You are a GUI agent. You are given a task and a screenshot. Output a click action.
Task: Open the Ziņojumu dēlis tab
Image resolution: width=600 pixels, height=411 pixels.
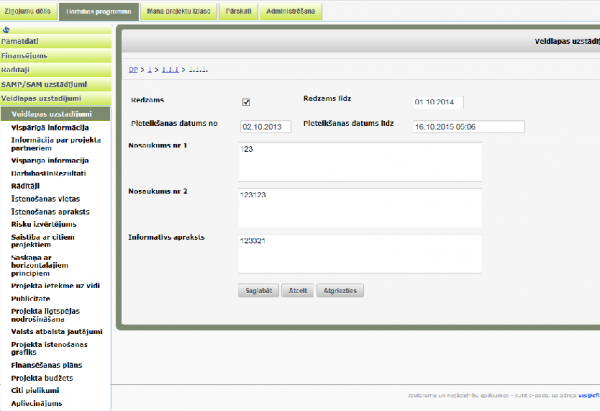[28, 12]
